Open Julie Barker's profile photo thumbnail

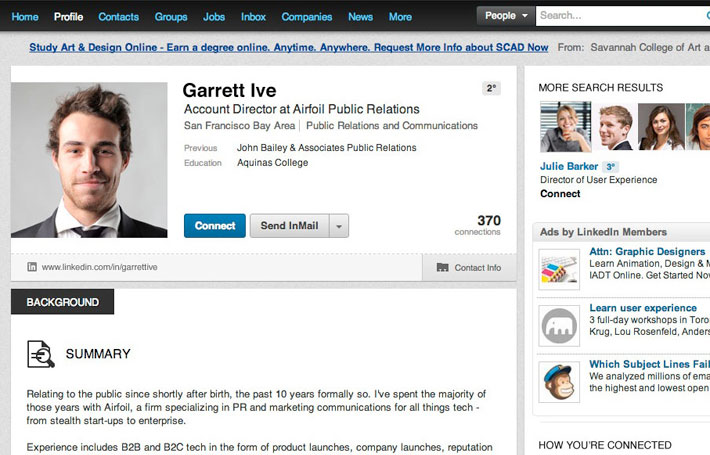click(566, 126)
